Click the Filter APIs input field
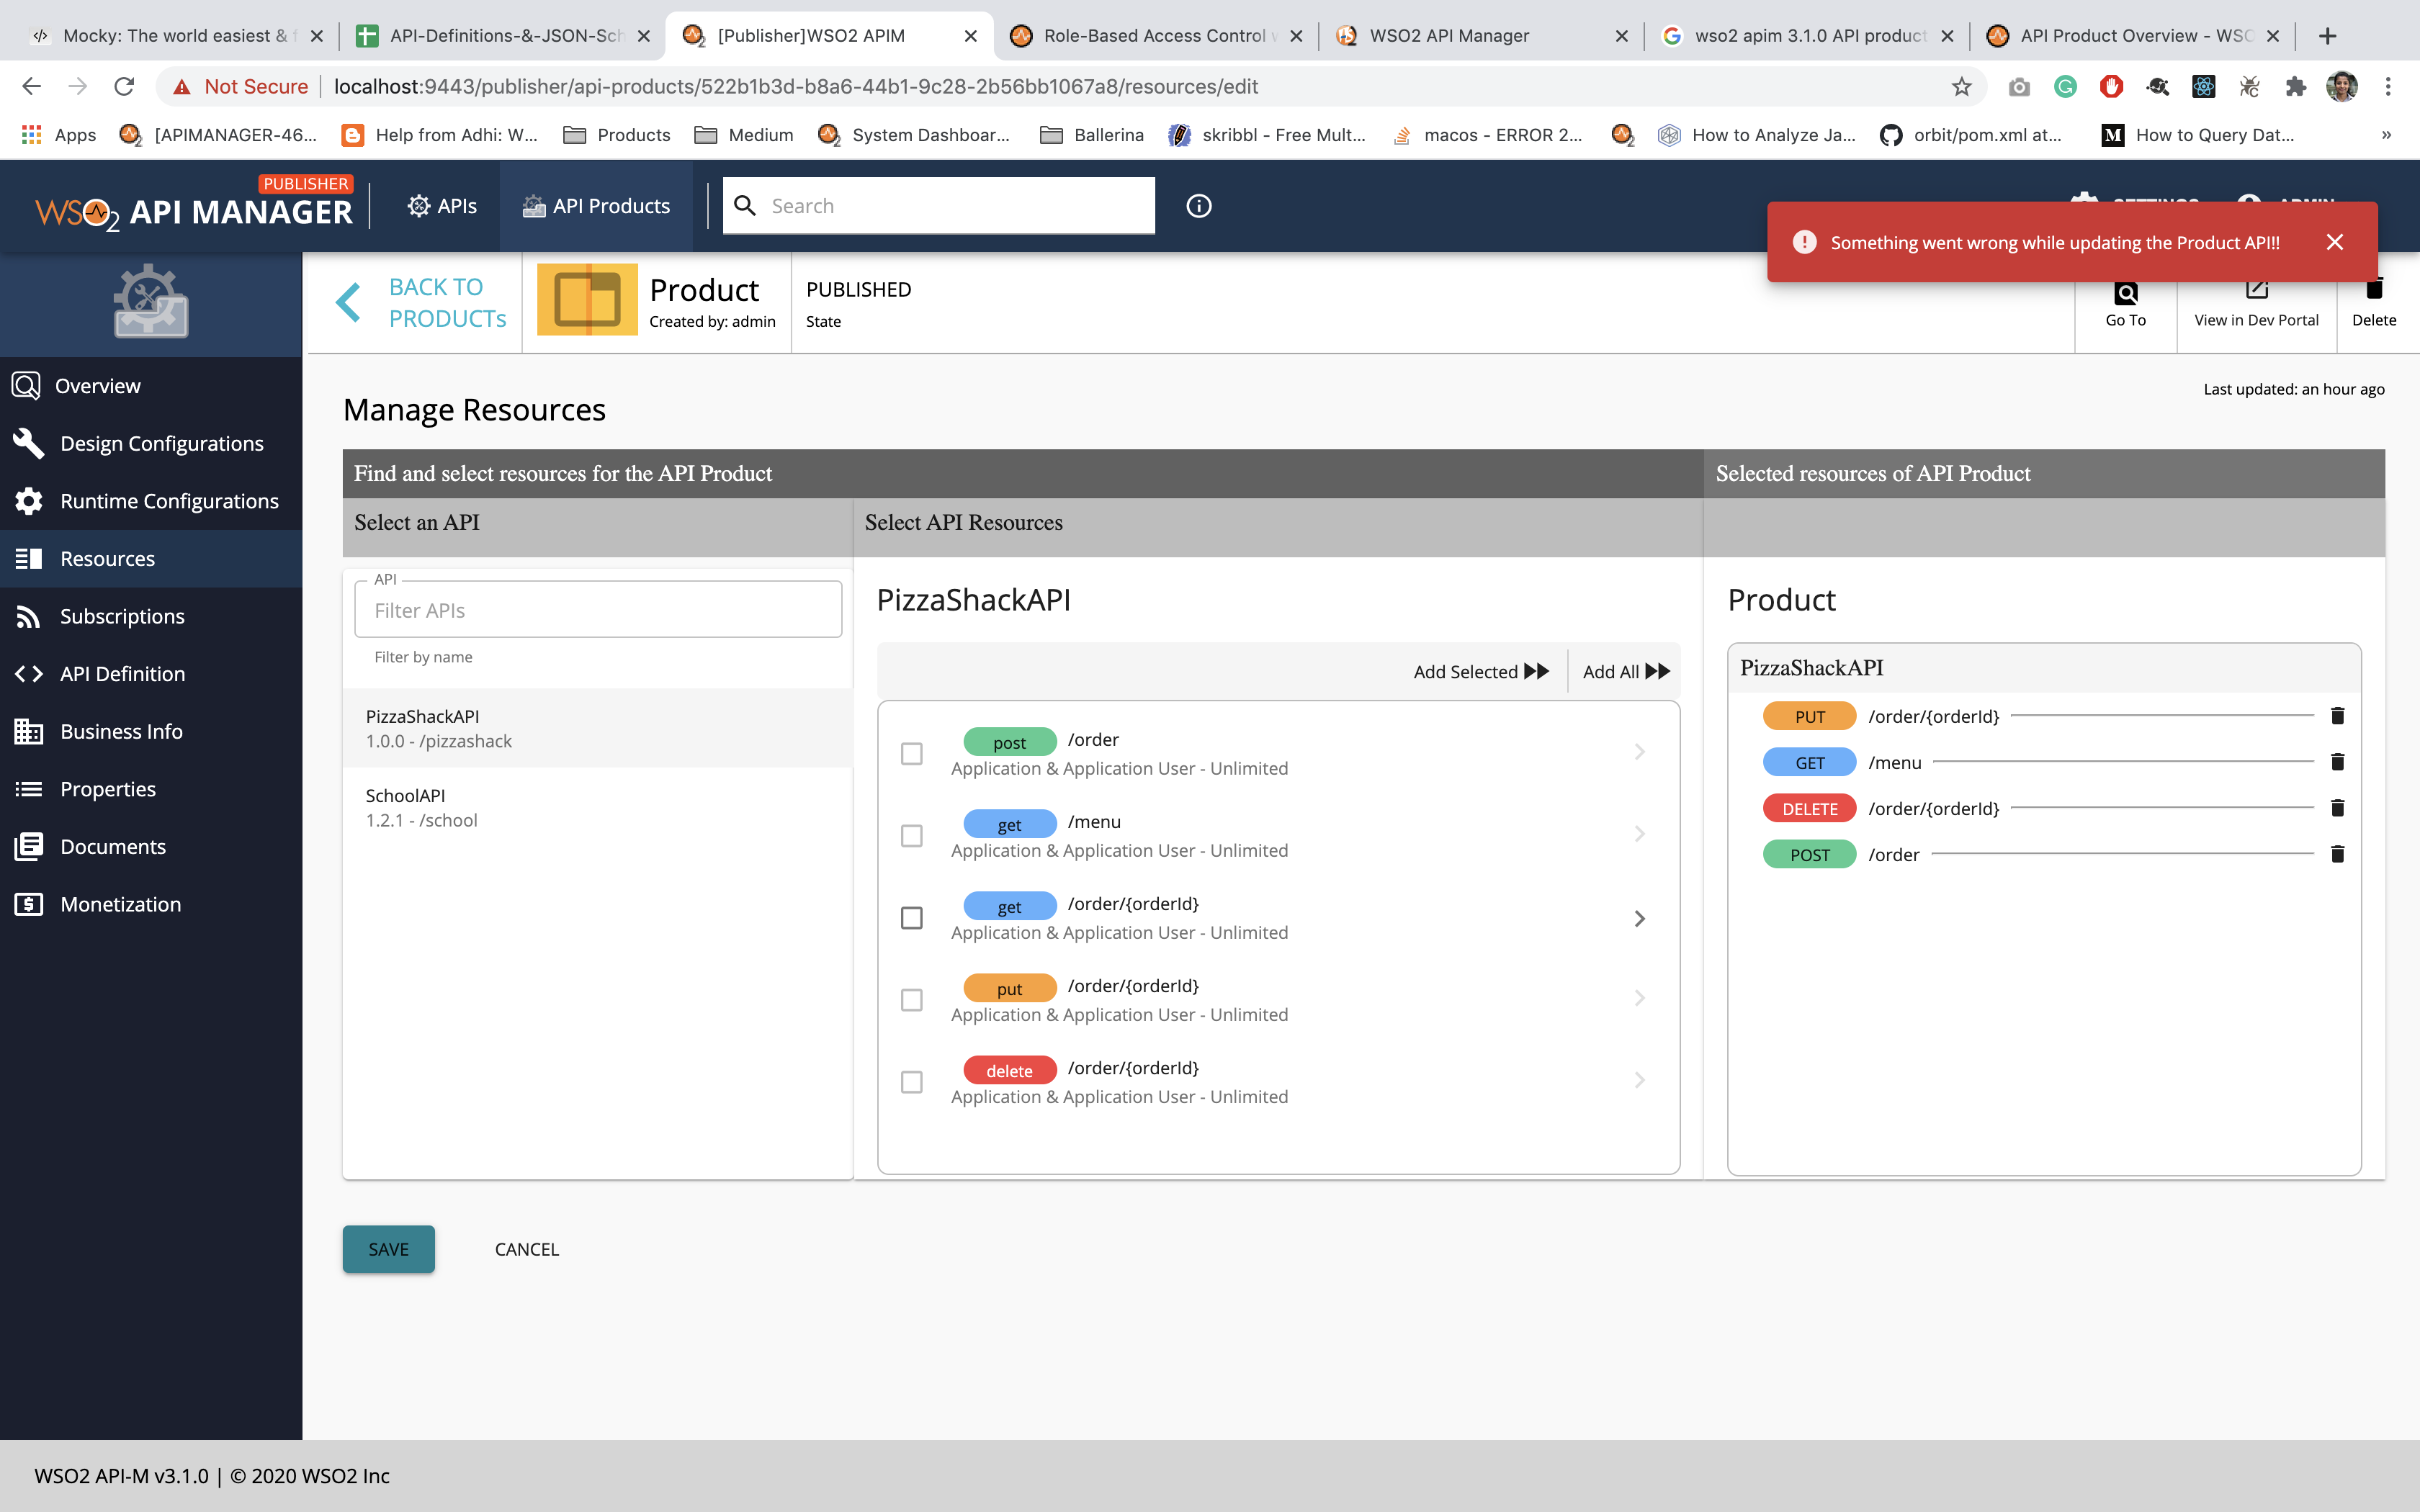The image size is (2420, 1512). click(598, 610)
